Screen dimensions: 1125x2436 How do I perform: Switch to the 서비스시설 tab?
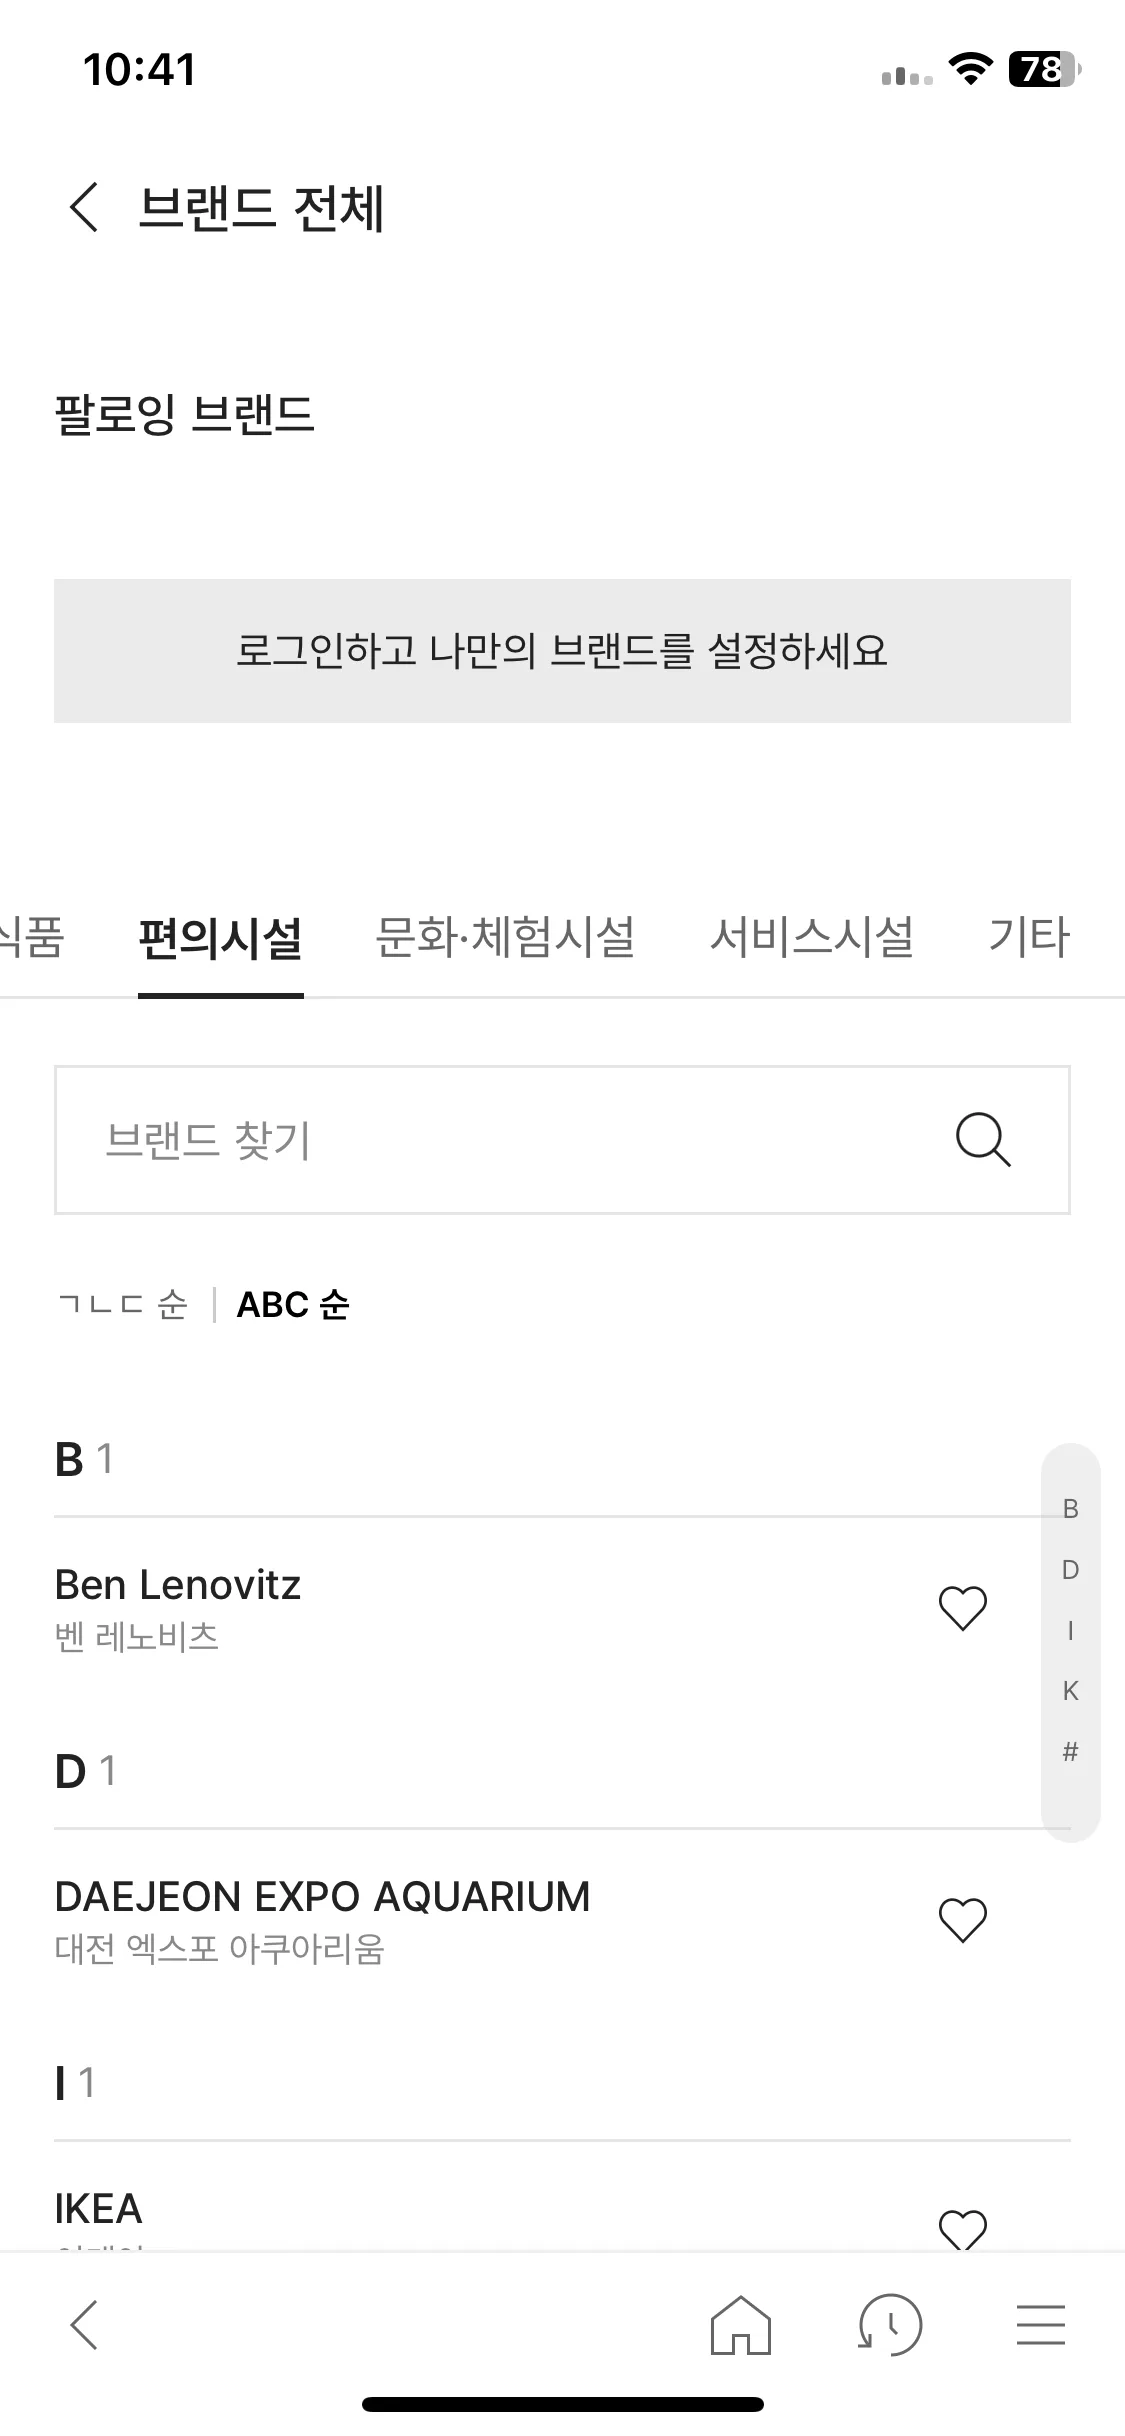click(x=812, y=938)
